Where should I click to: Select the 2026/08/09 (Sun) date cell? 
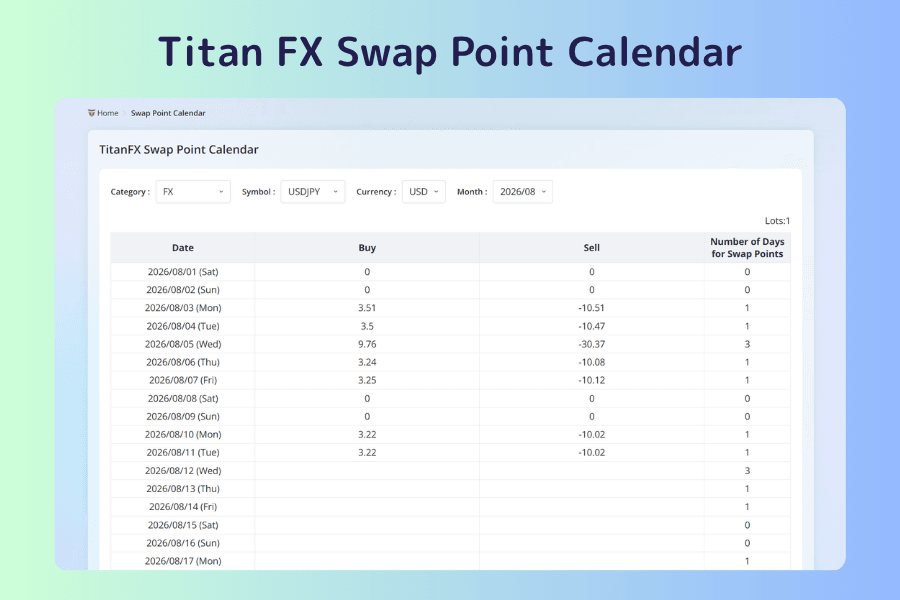coord(183,416)
